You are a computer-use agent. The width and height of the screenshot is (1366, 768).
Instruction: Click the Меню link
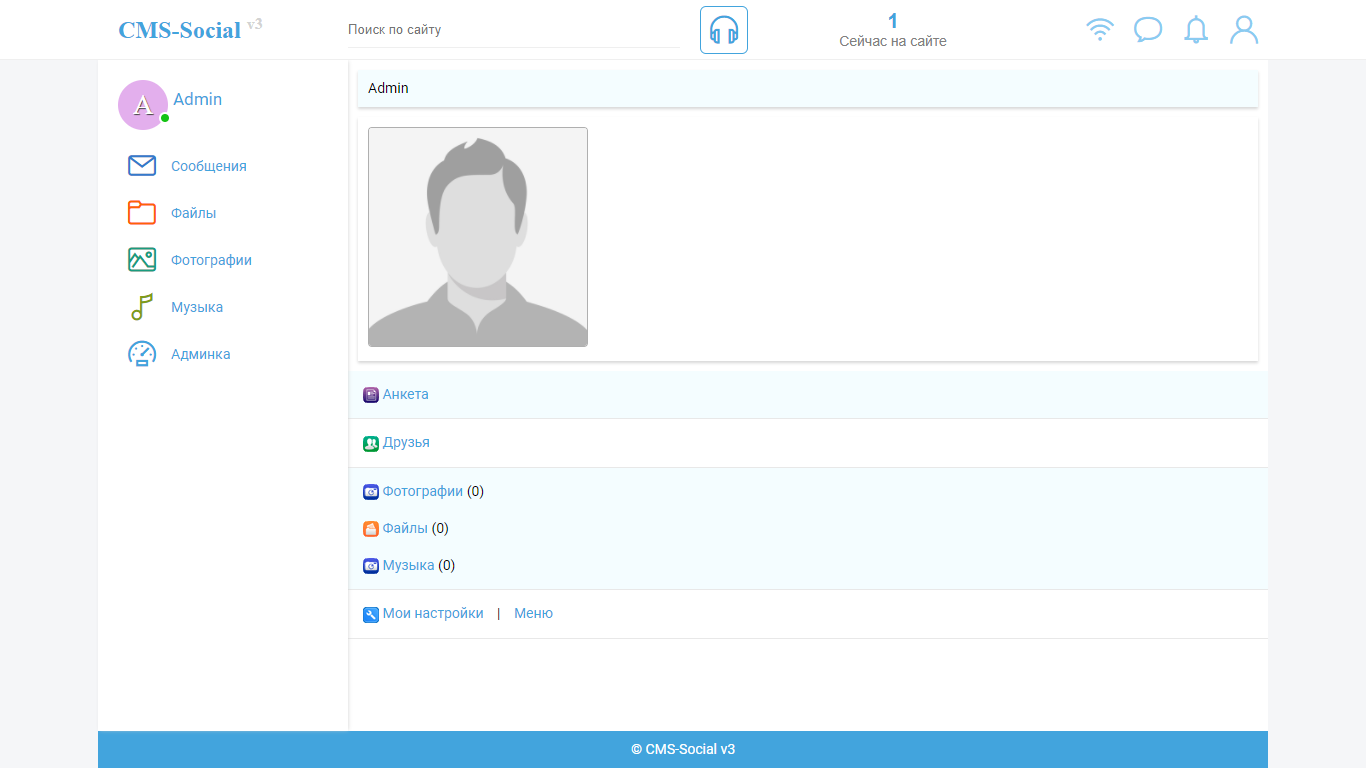[x=533, y=613]
